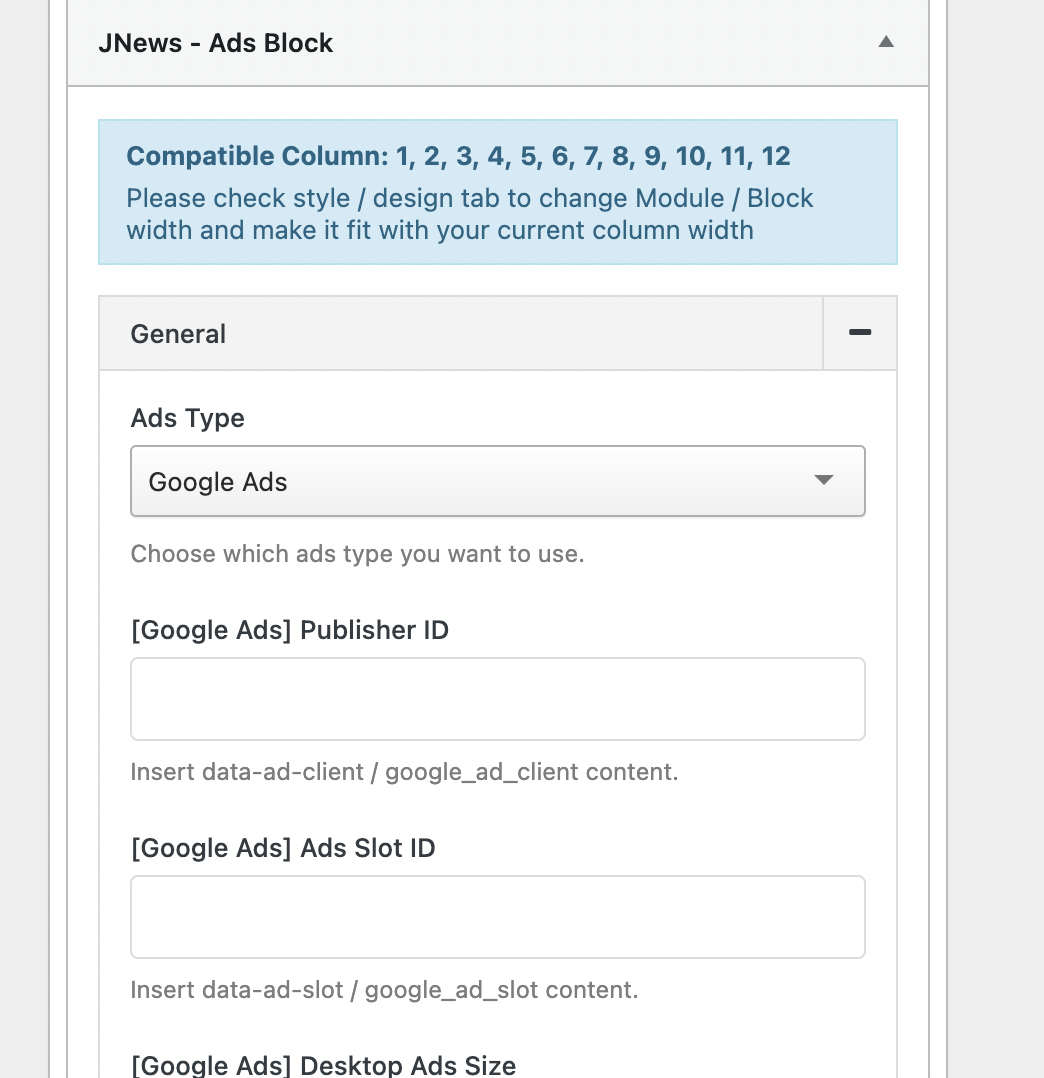Click the Compatible Column heading text
The image size is (1044, 1078).
click(458, 156)
